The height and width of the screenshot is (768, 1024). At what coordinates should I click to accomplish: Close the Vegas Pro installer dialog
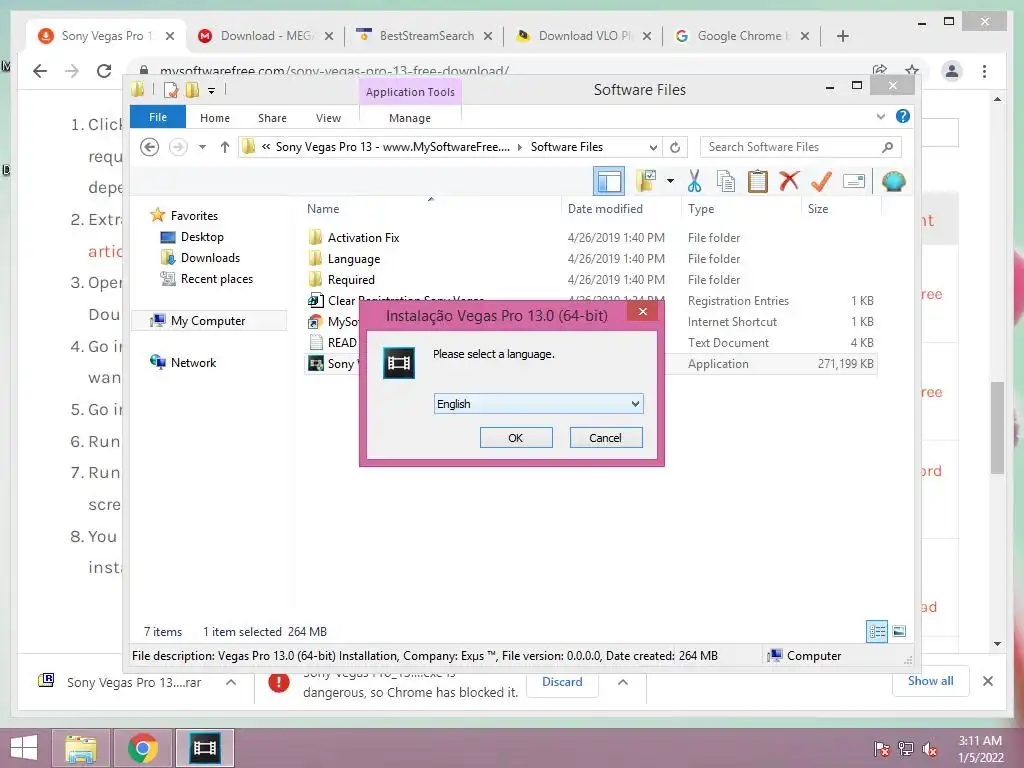tap(643, 312)
